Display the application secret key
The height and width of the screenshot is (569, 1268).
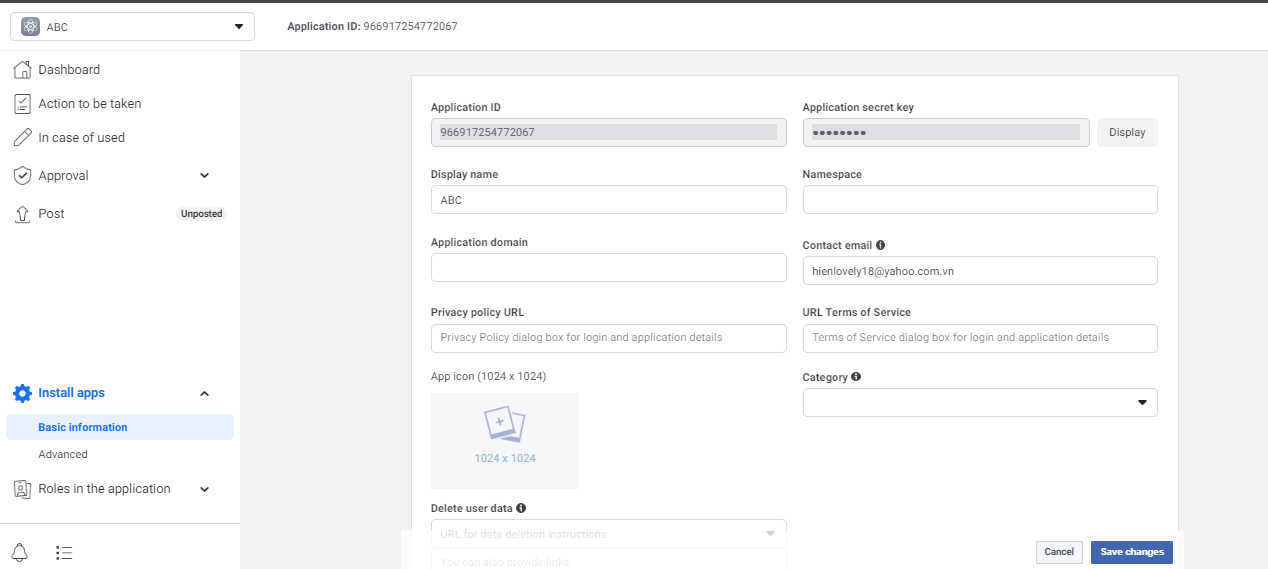(x=1127, y=132)
